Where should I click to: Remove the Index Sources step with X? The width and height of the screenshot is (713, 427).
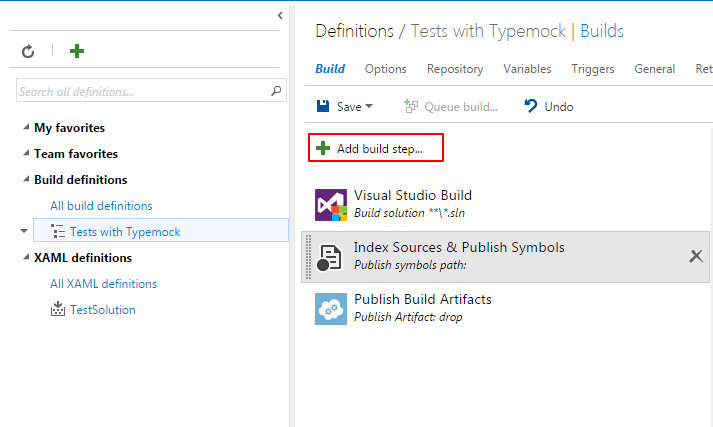tap(696, 256)
